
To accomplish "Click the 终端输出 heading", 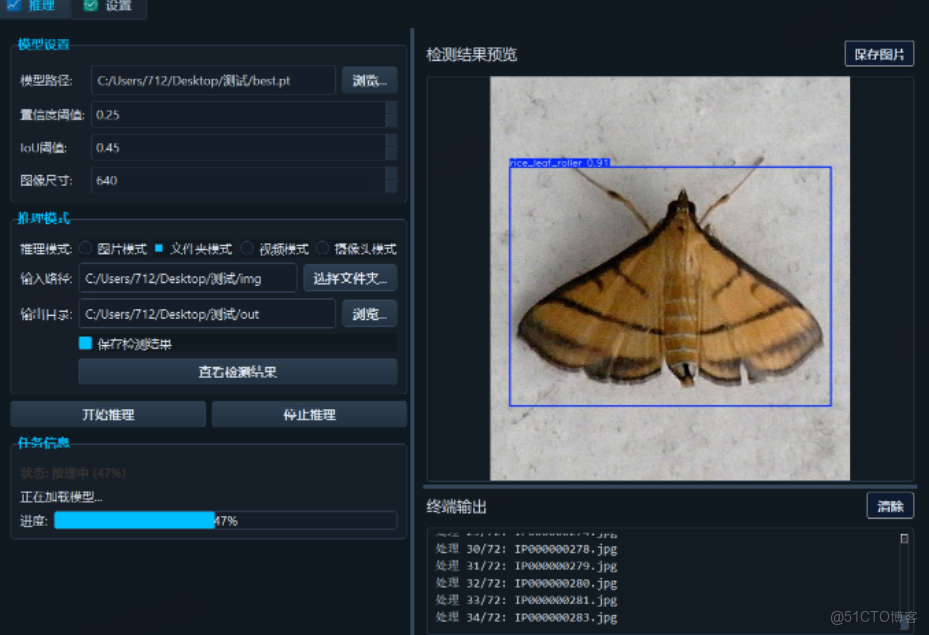I will click(x=456, y=507).
